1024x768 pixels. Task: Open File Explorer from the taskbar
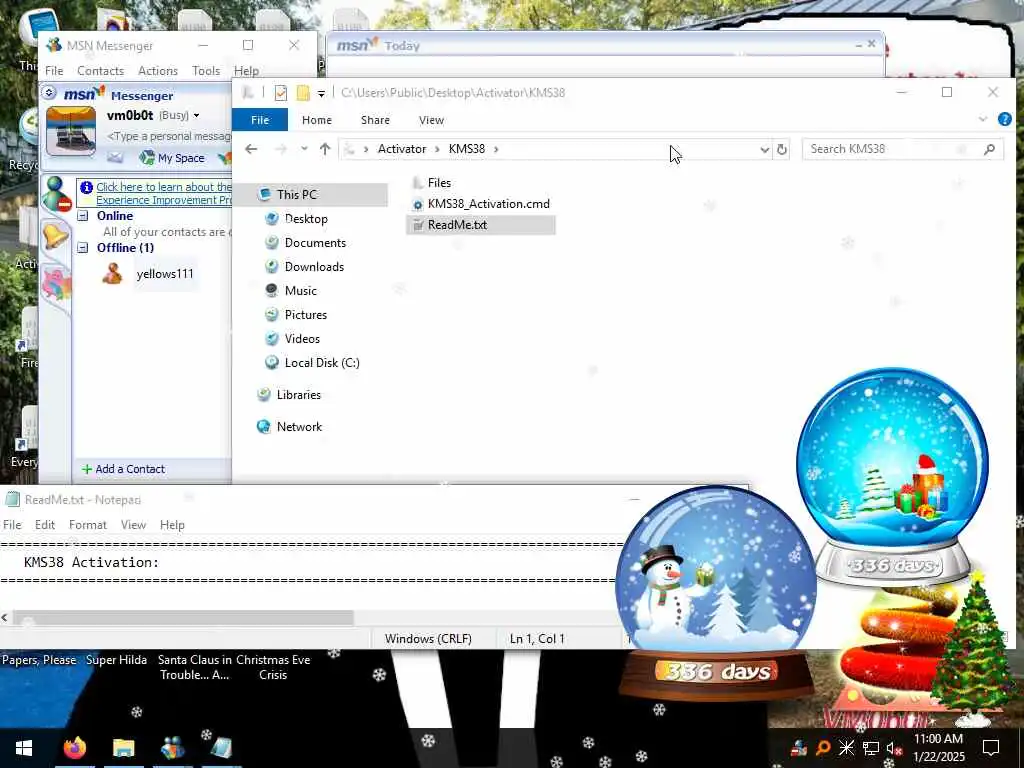(123, 748)
